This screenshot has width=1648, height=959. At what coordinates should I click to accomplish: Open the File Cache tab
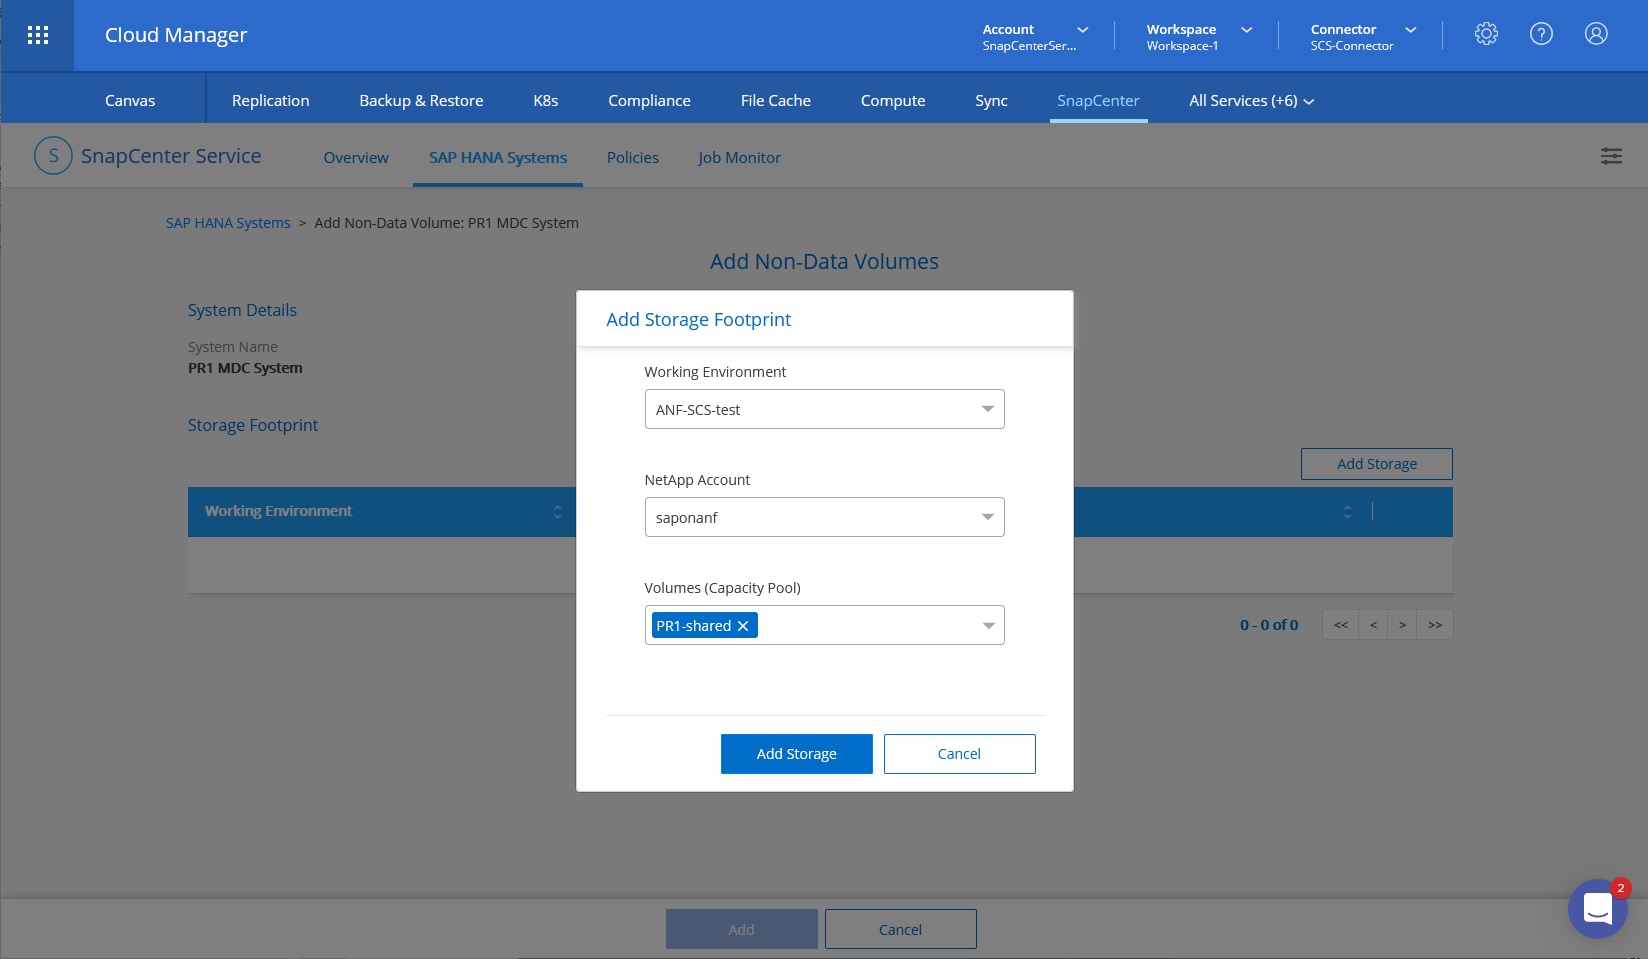[x=776, y=101]
